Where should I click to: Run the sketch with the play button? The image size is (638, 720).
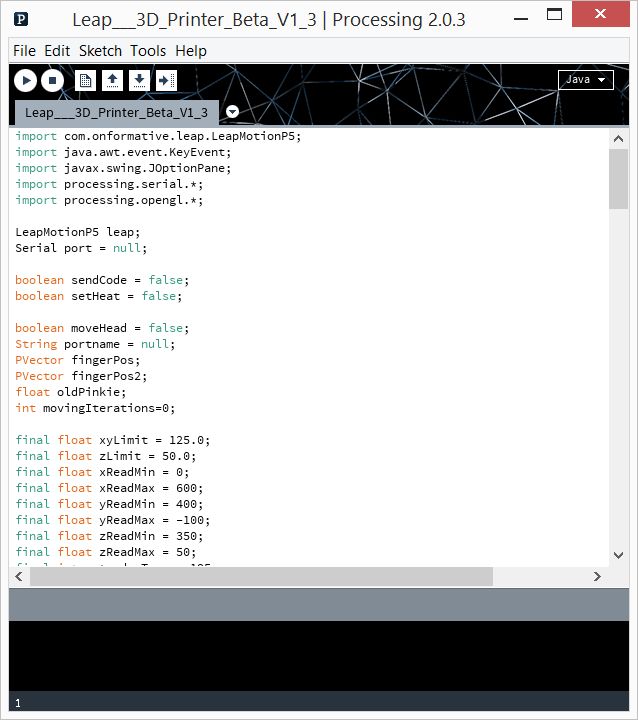click(x=25, y=81)
